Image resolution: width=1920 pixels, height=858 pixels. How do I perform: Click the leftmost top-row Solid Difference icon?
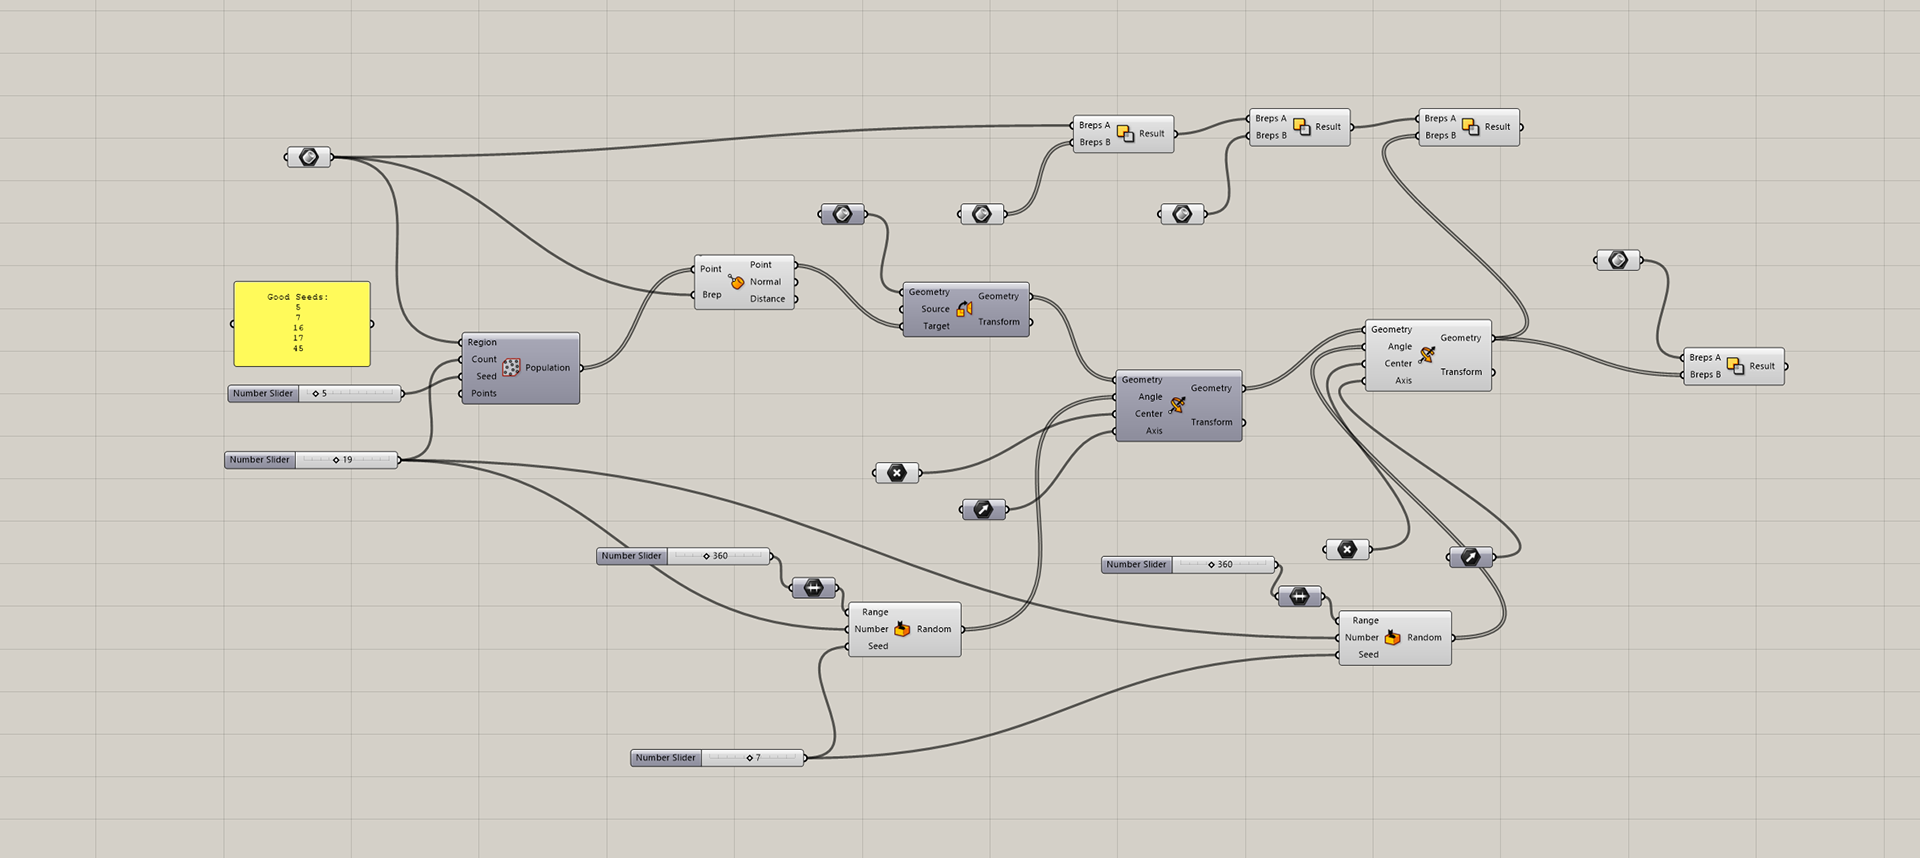coord(1125,134)
